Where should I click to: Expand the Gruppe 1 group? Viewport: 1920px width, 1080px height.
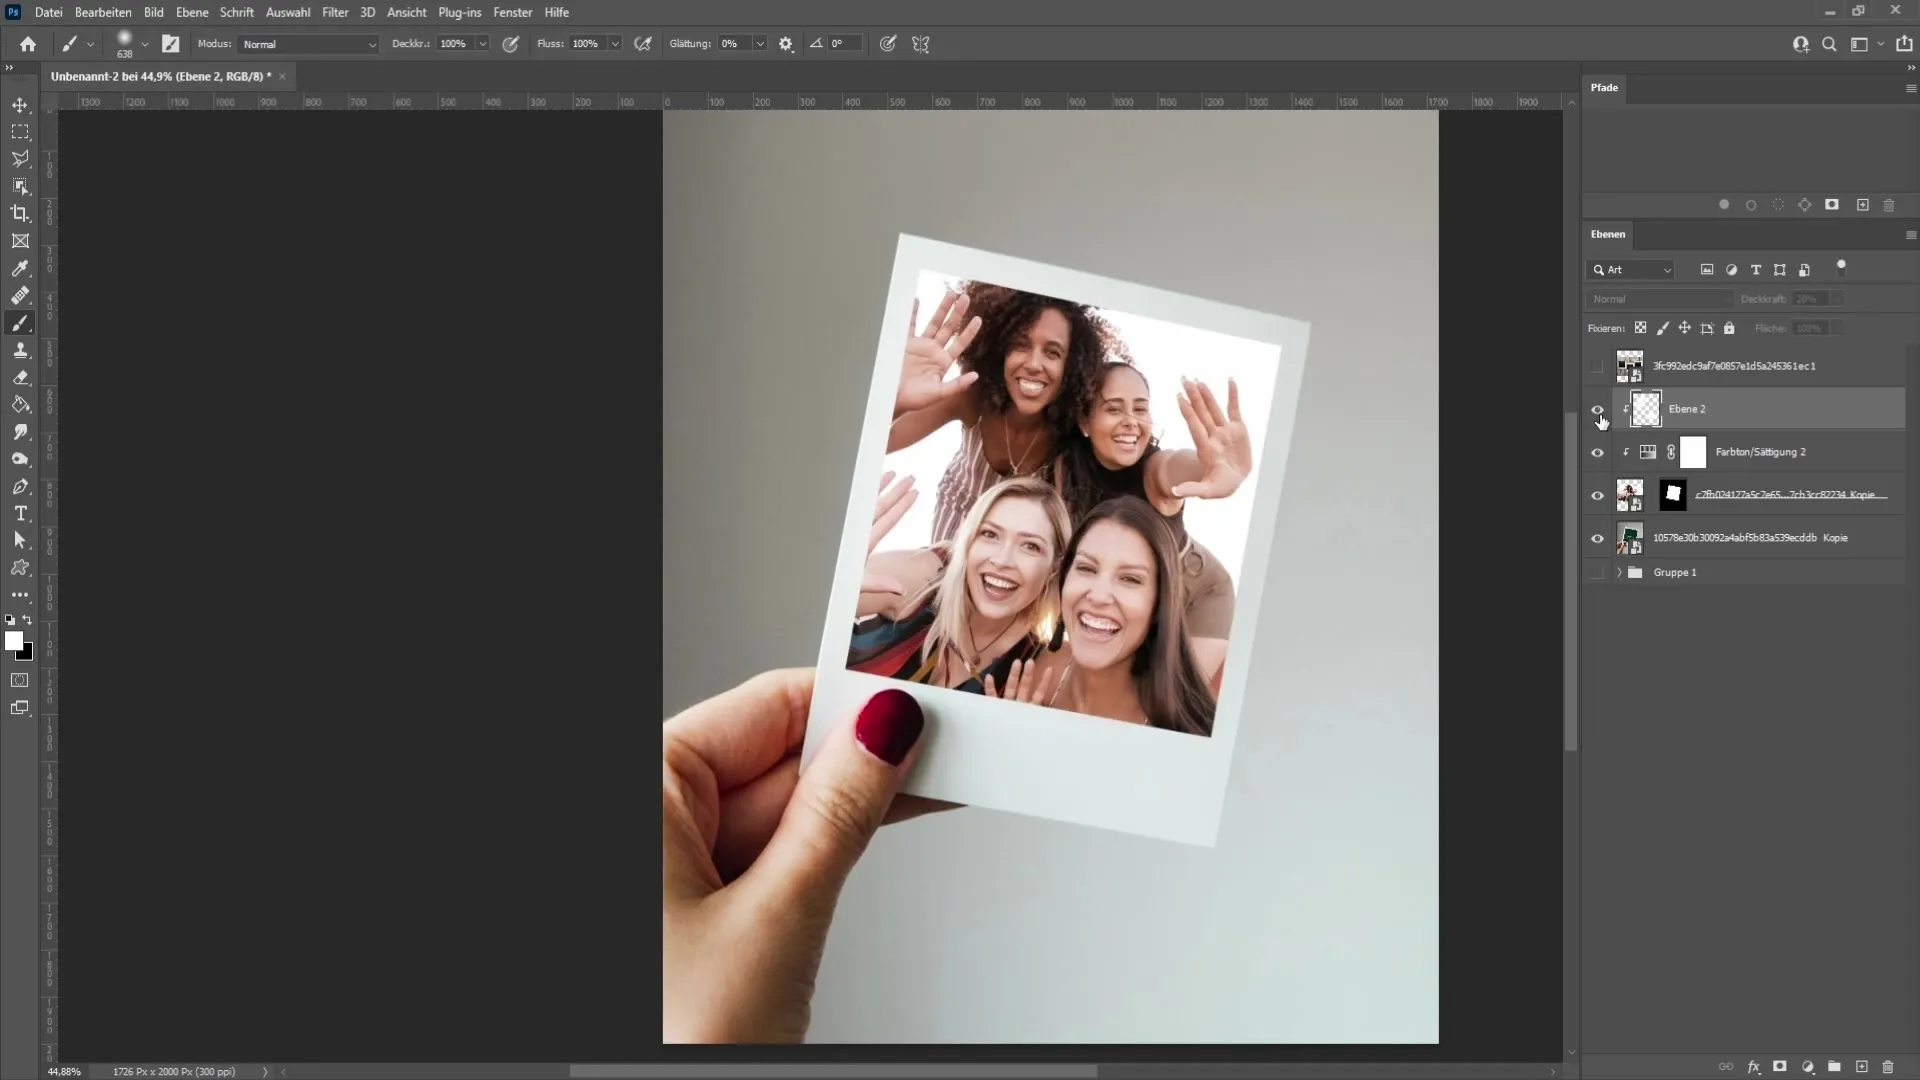click(x=1619, y=573)
